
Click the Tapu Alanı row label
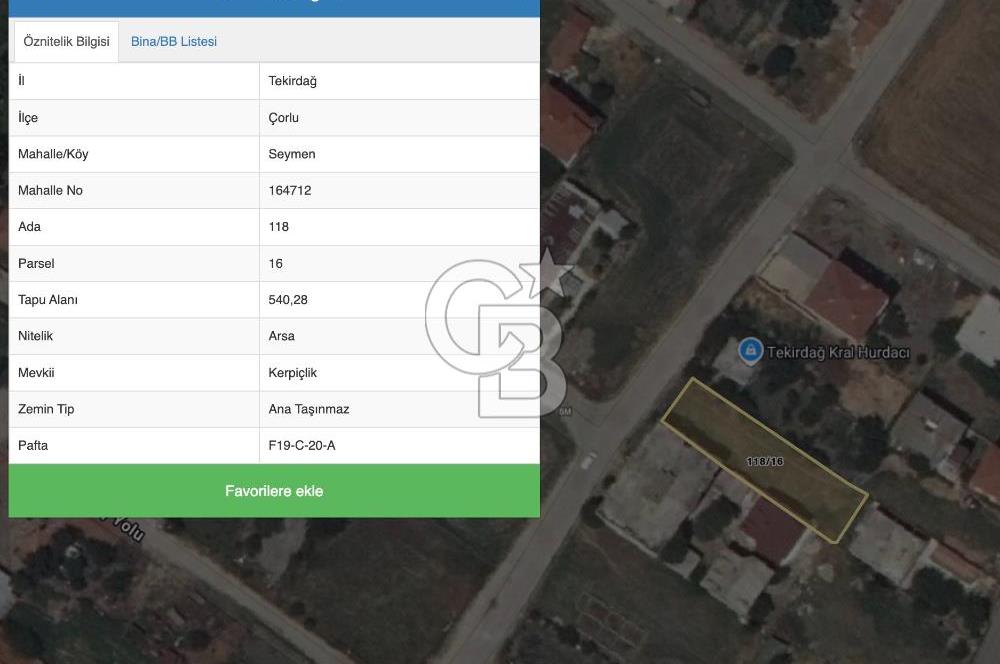(x=48, y=300)
